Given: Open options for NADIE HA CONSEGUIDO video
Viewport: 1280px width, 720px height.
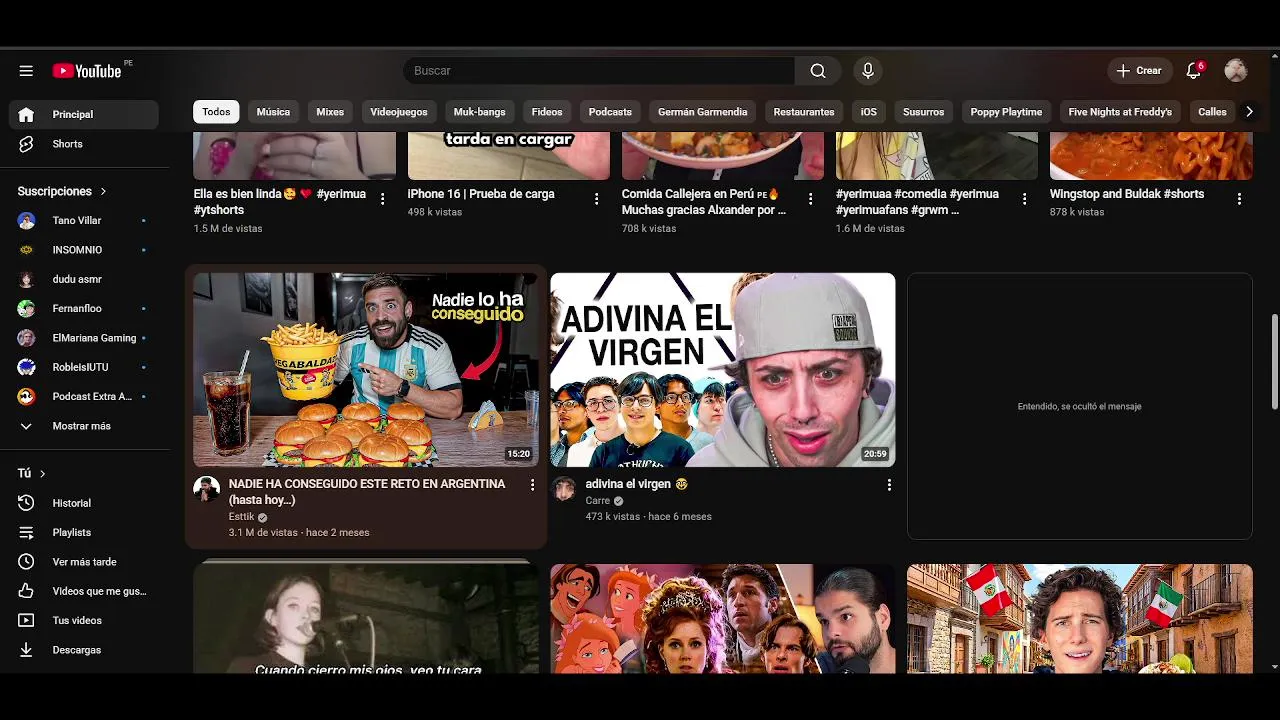Looking at the screenshot, I should pyautogui.click(x=532, y=485).
